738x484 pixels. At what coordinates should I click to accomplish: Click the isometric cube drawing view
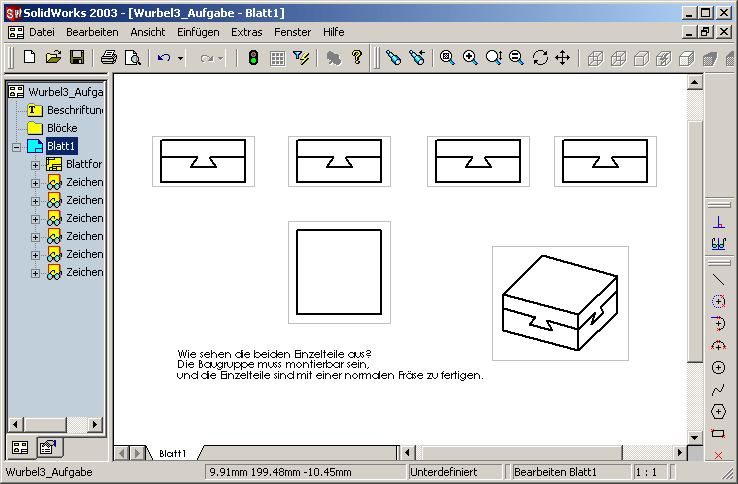(559, 304)
